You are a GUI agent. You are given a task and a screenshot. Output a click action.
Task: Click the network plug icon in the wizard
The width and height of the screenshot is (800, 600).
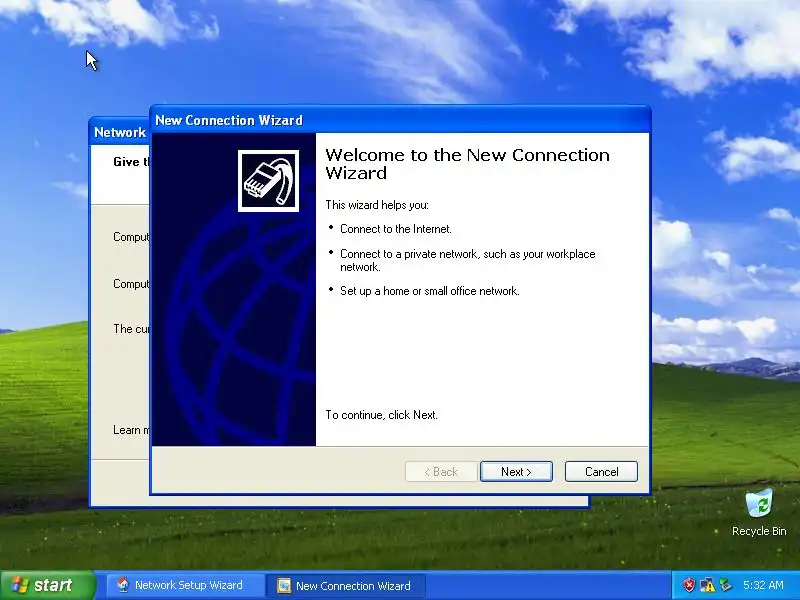click(268, 181)
